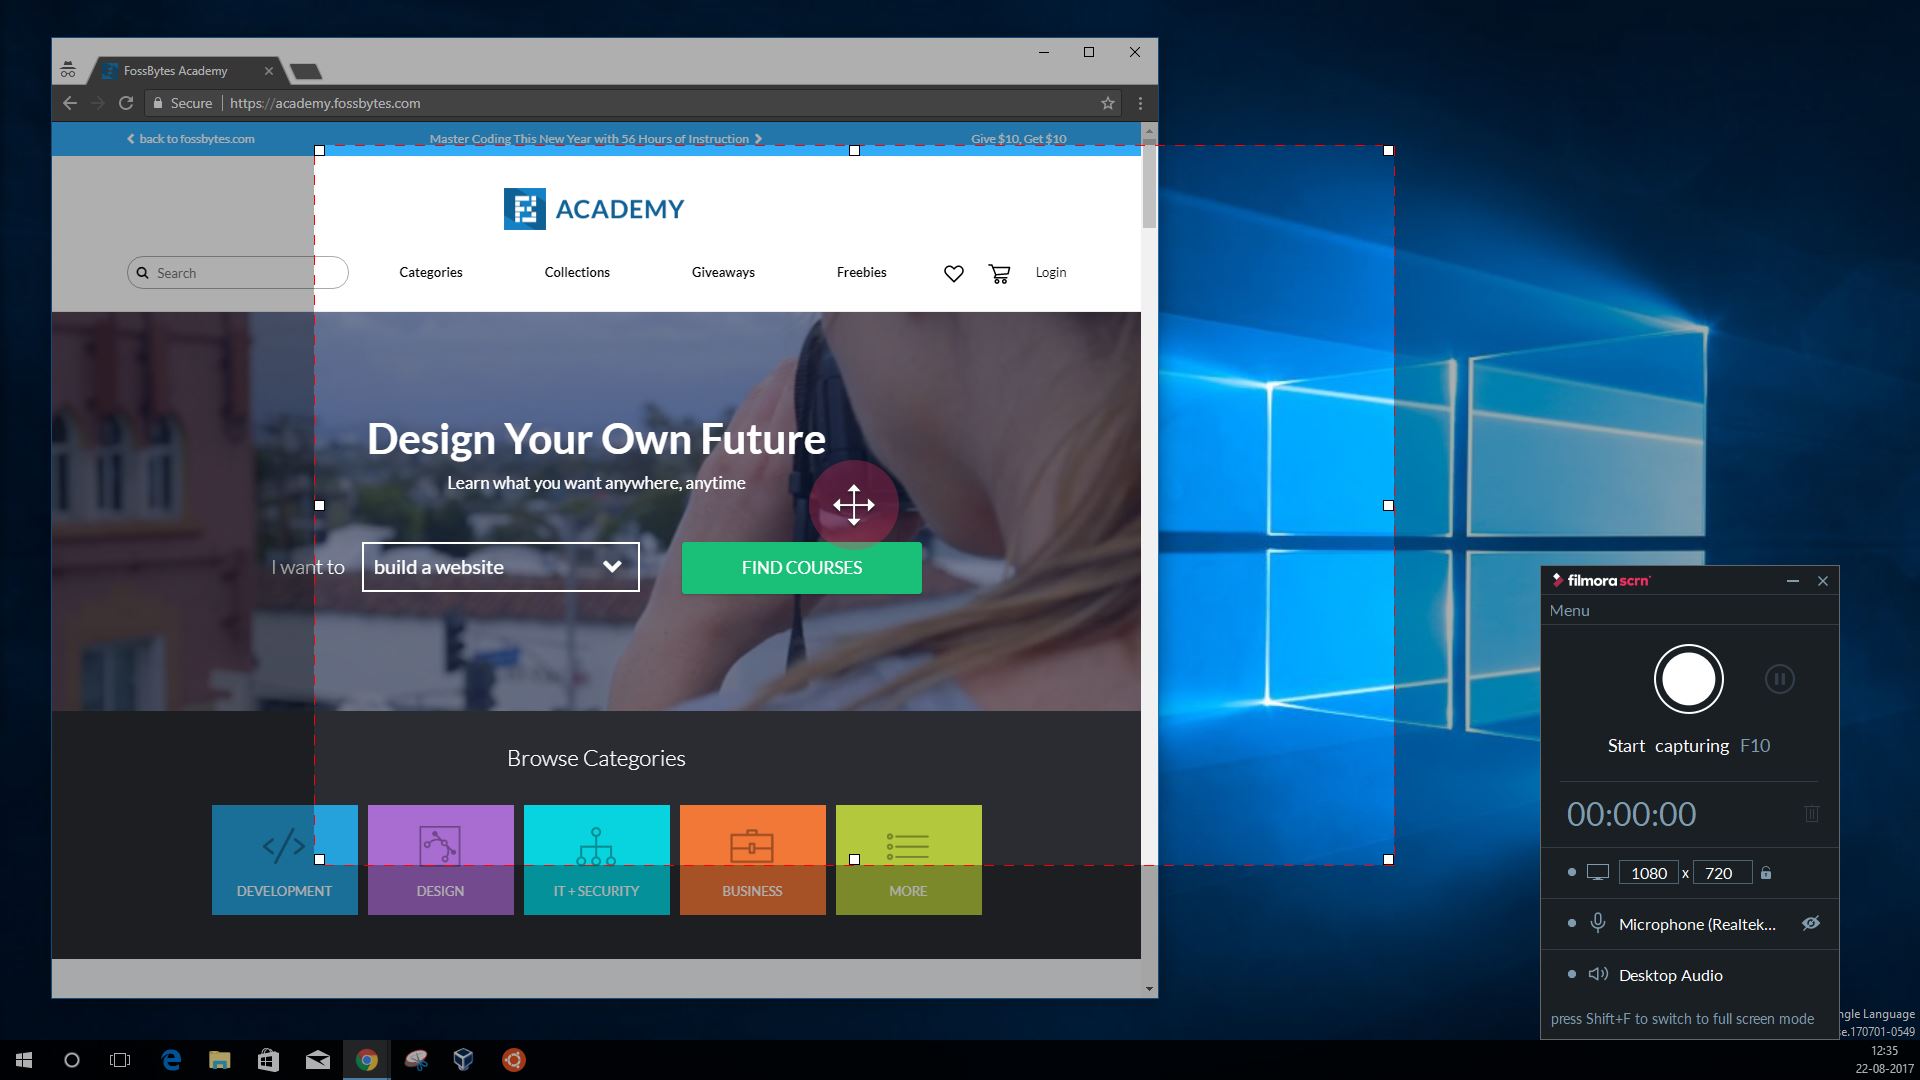Viewport: 1920px width, 1080px height.
Task: Click the FossBytes Academy Login link
Action: tap(1051, 272)
